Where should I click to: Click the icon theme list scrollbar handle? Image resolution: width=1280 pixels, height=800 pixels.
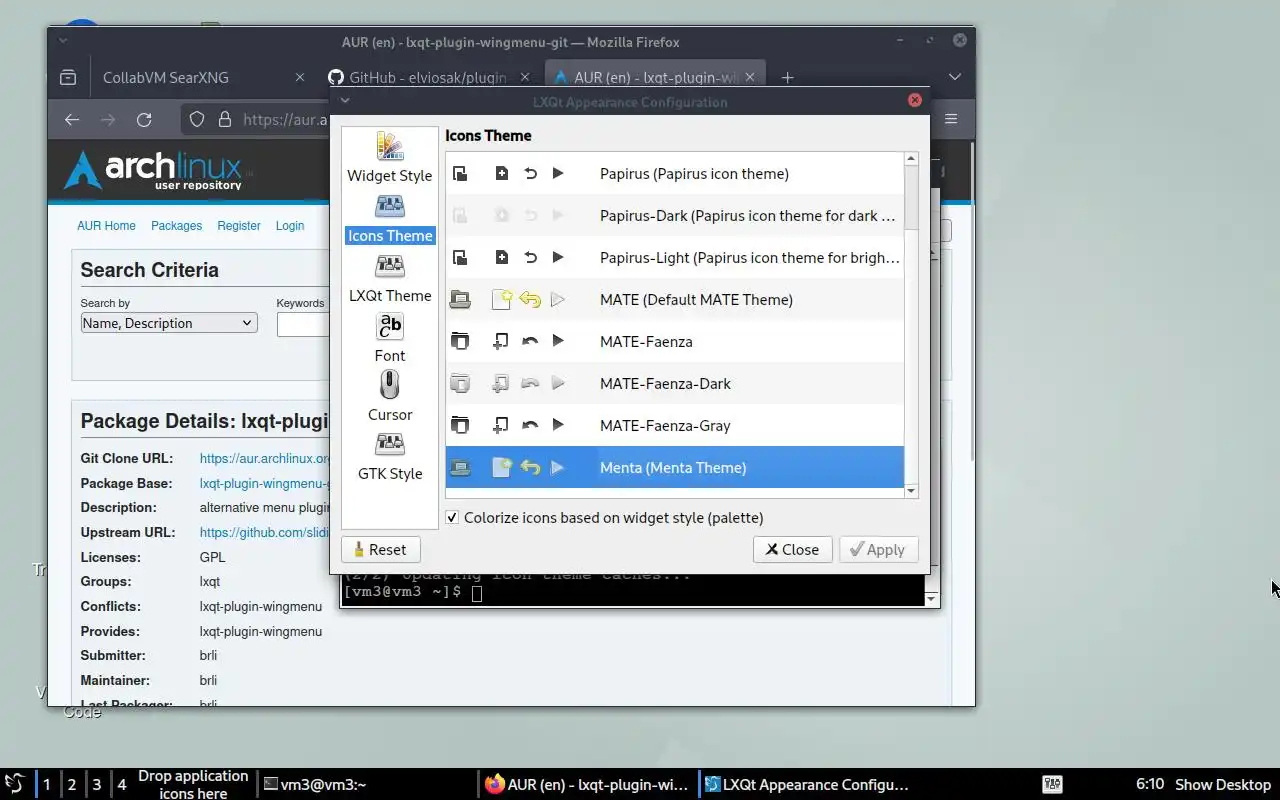point(910,198)
